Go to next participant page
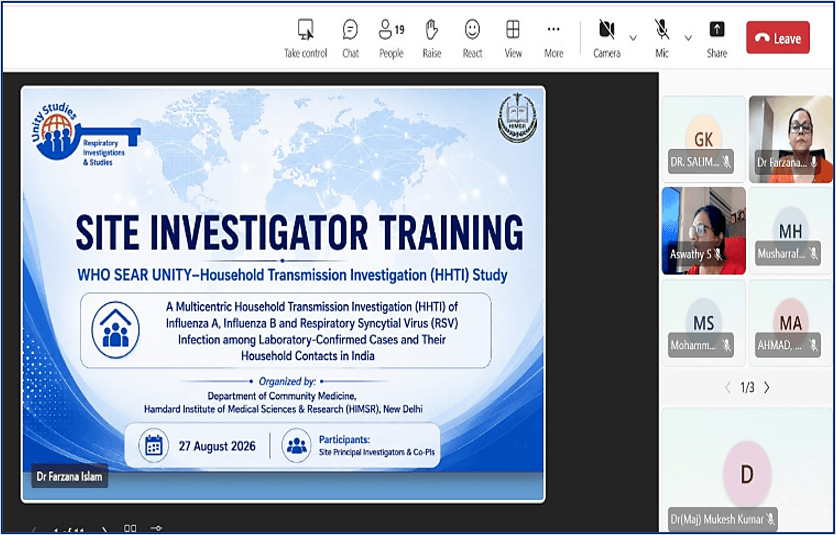Viewport: 836px width, 535px height. click(x=767, y=388)
